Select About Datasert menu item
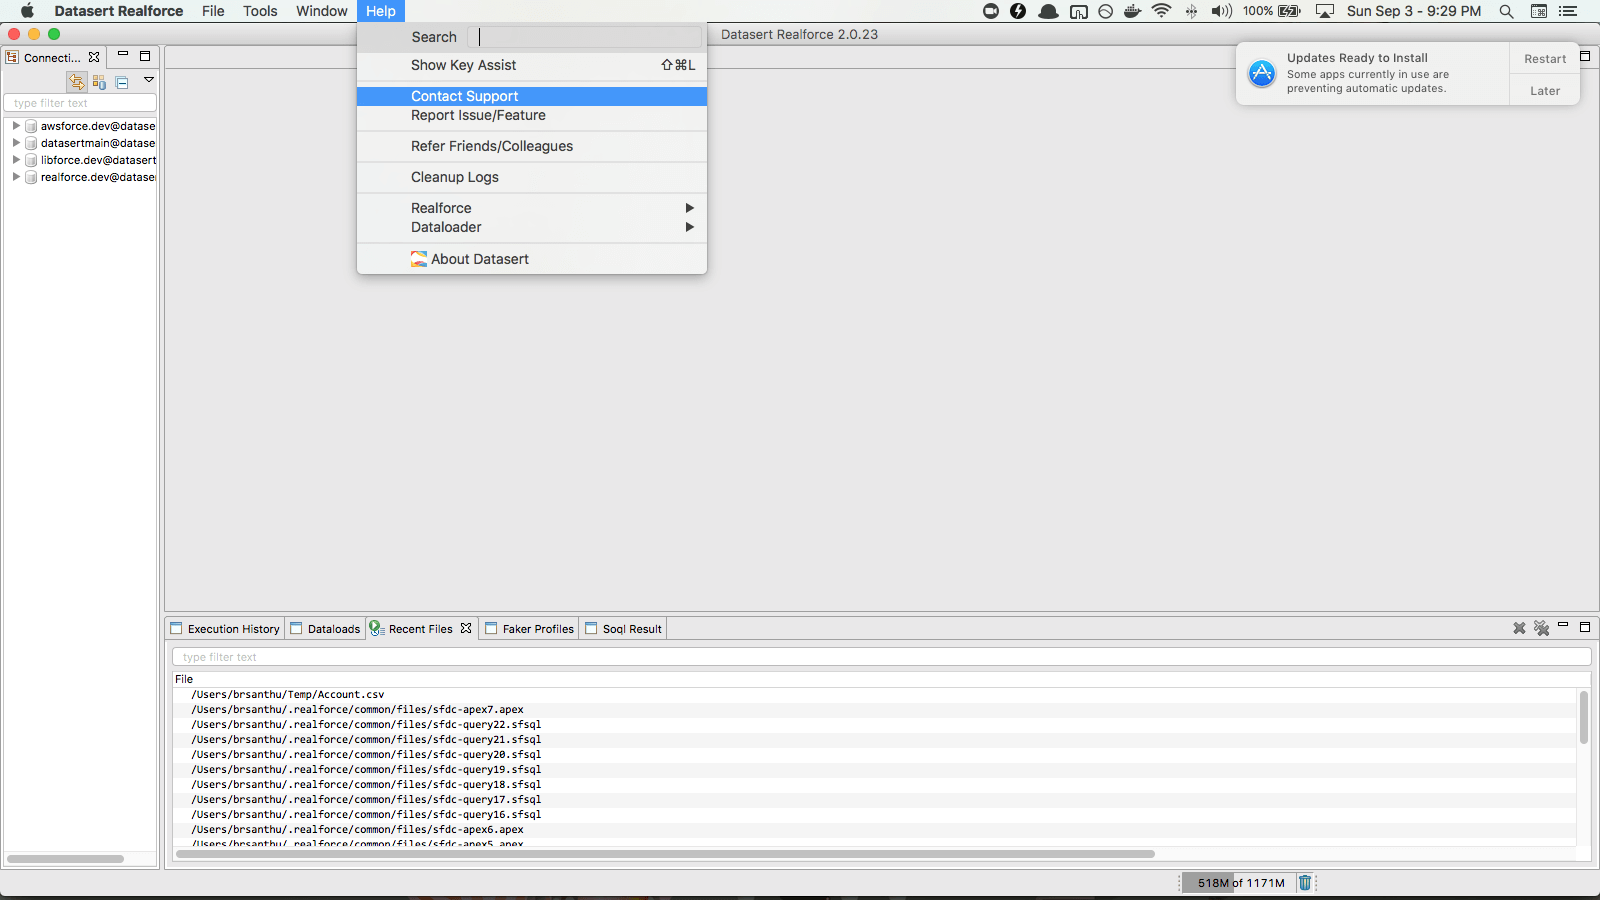Viewport: 1600px width, 900px height. [479, 259]
